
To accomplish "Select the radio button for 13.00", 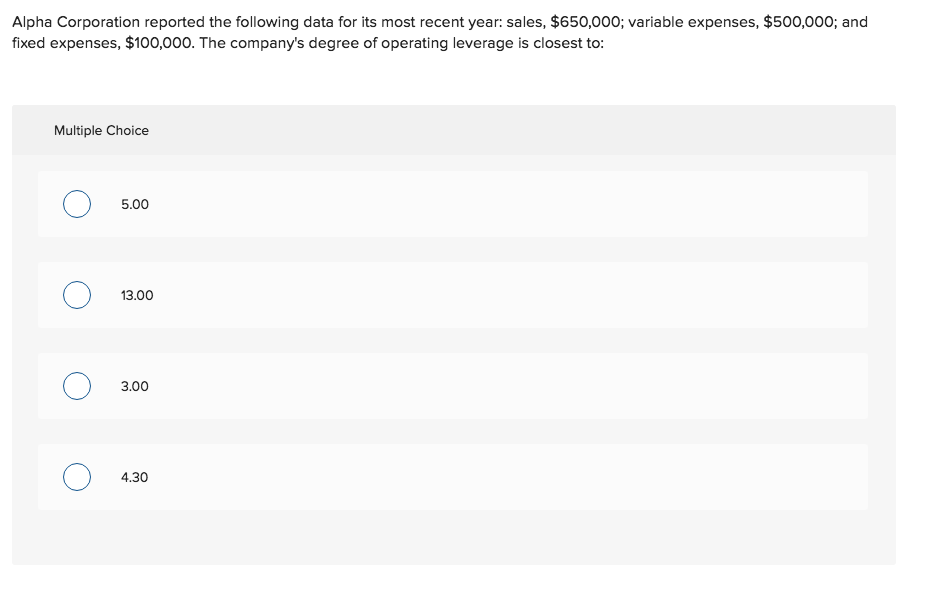I will (x=77, y=295).
